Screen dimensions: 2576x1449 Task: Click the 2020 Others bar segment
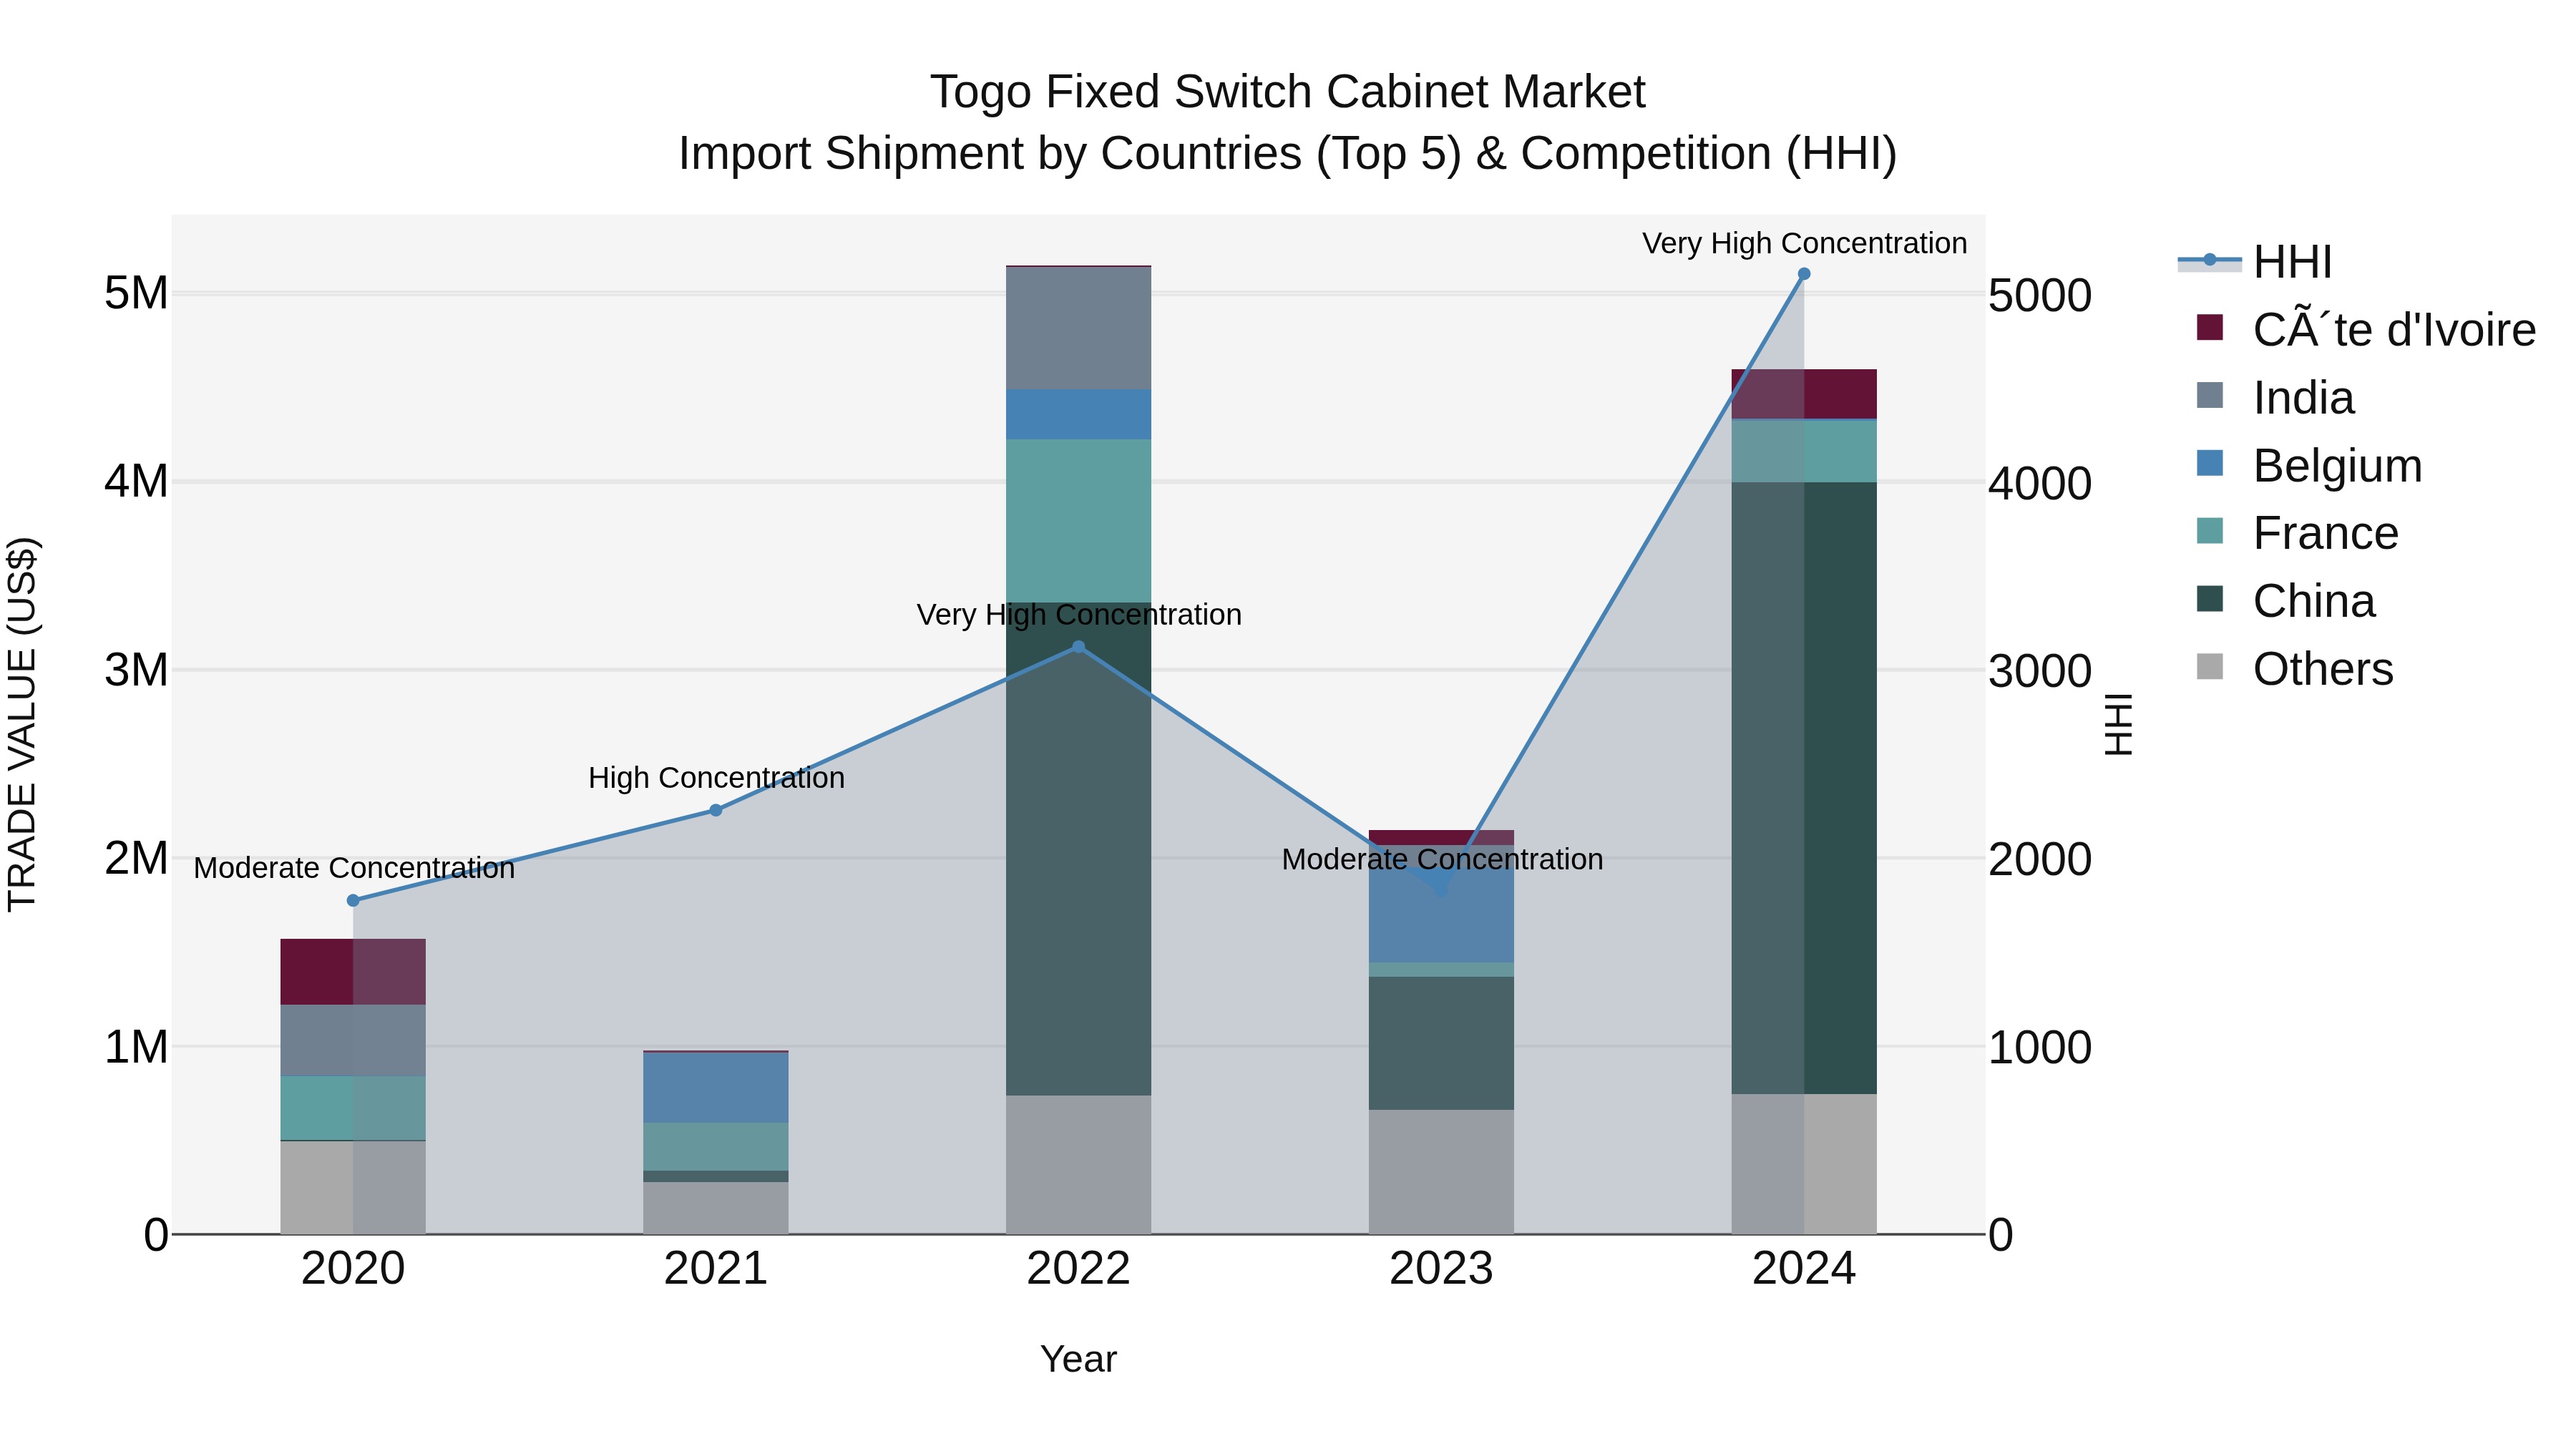point(353,1188)
